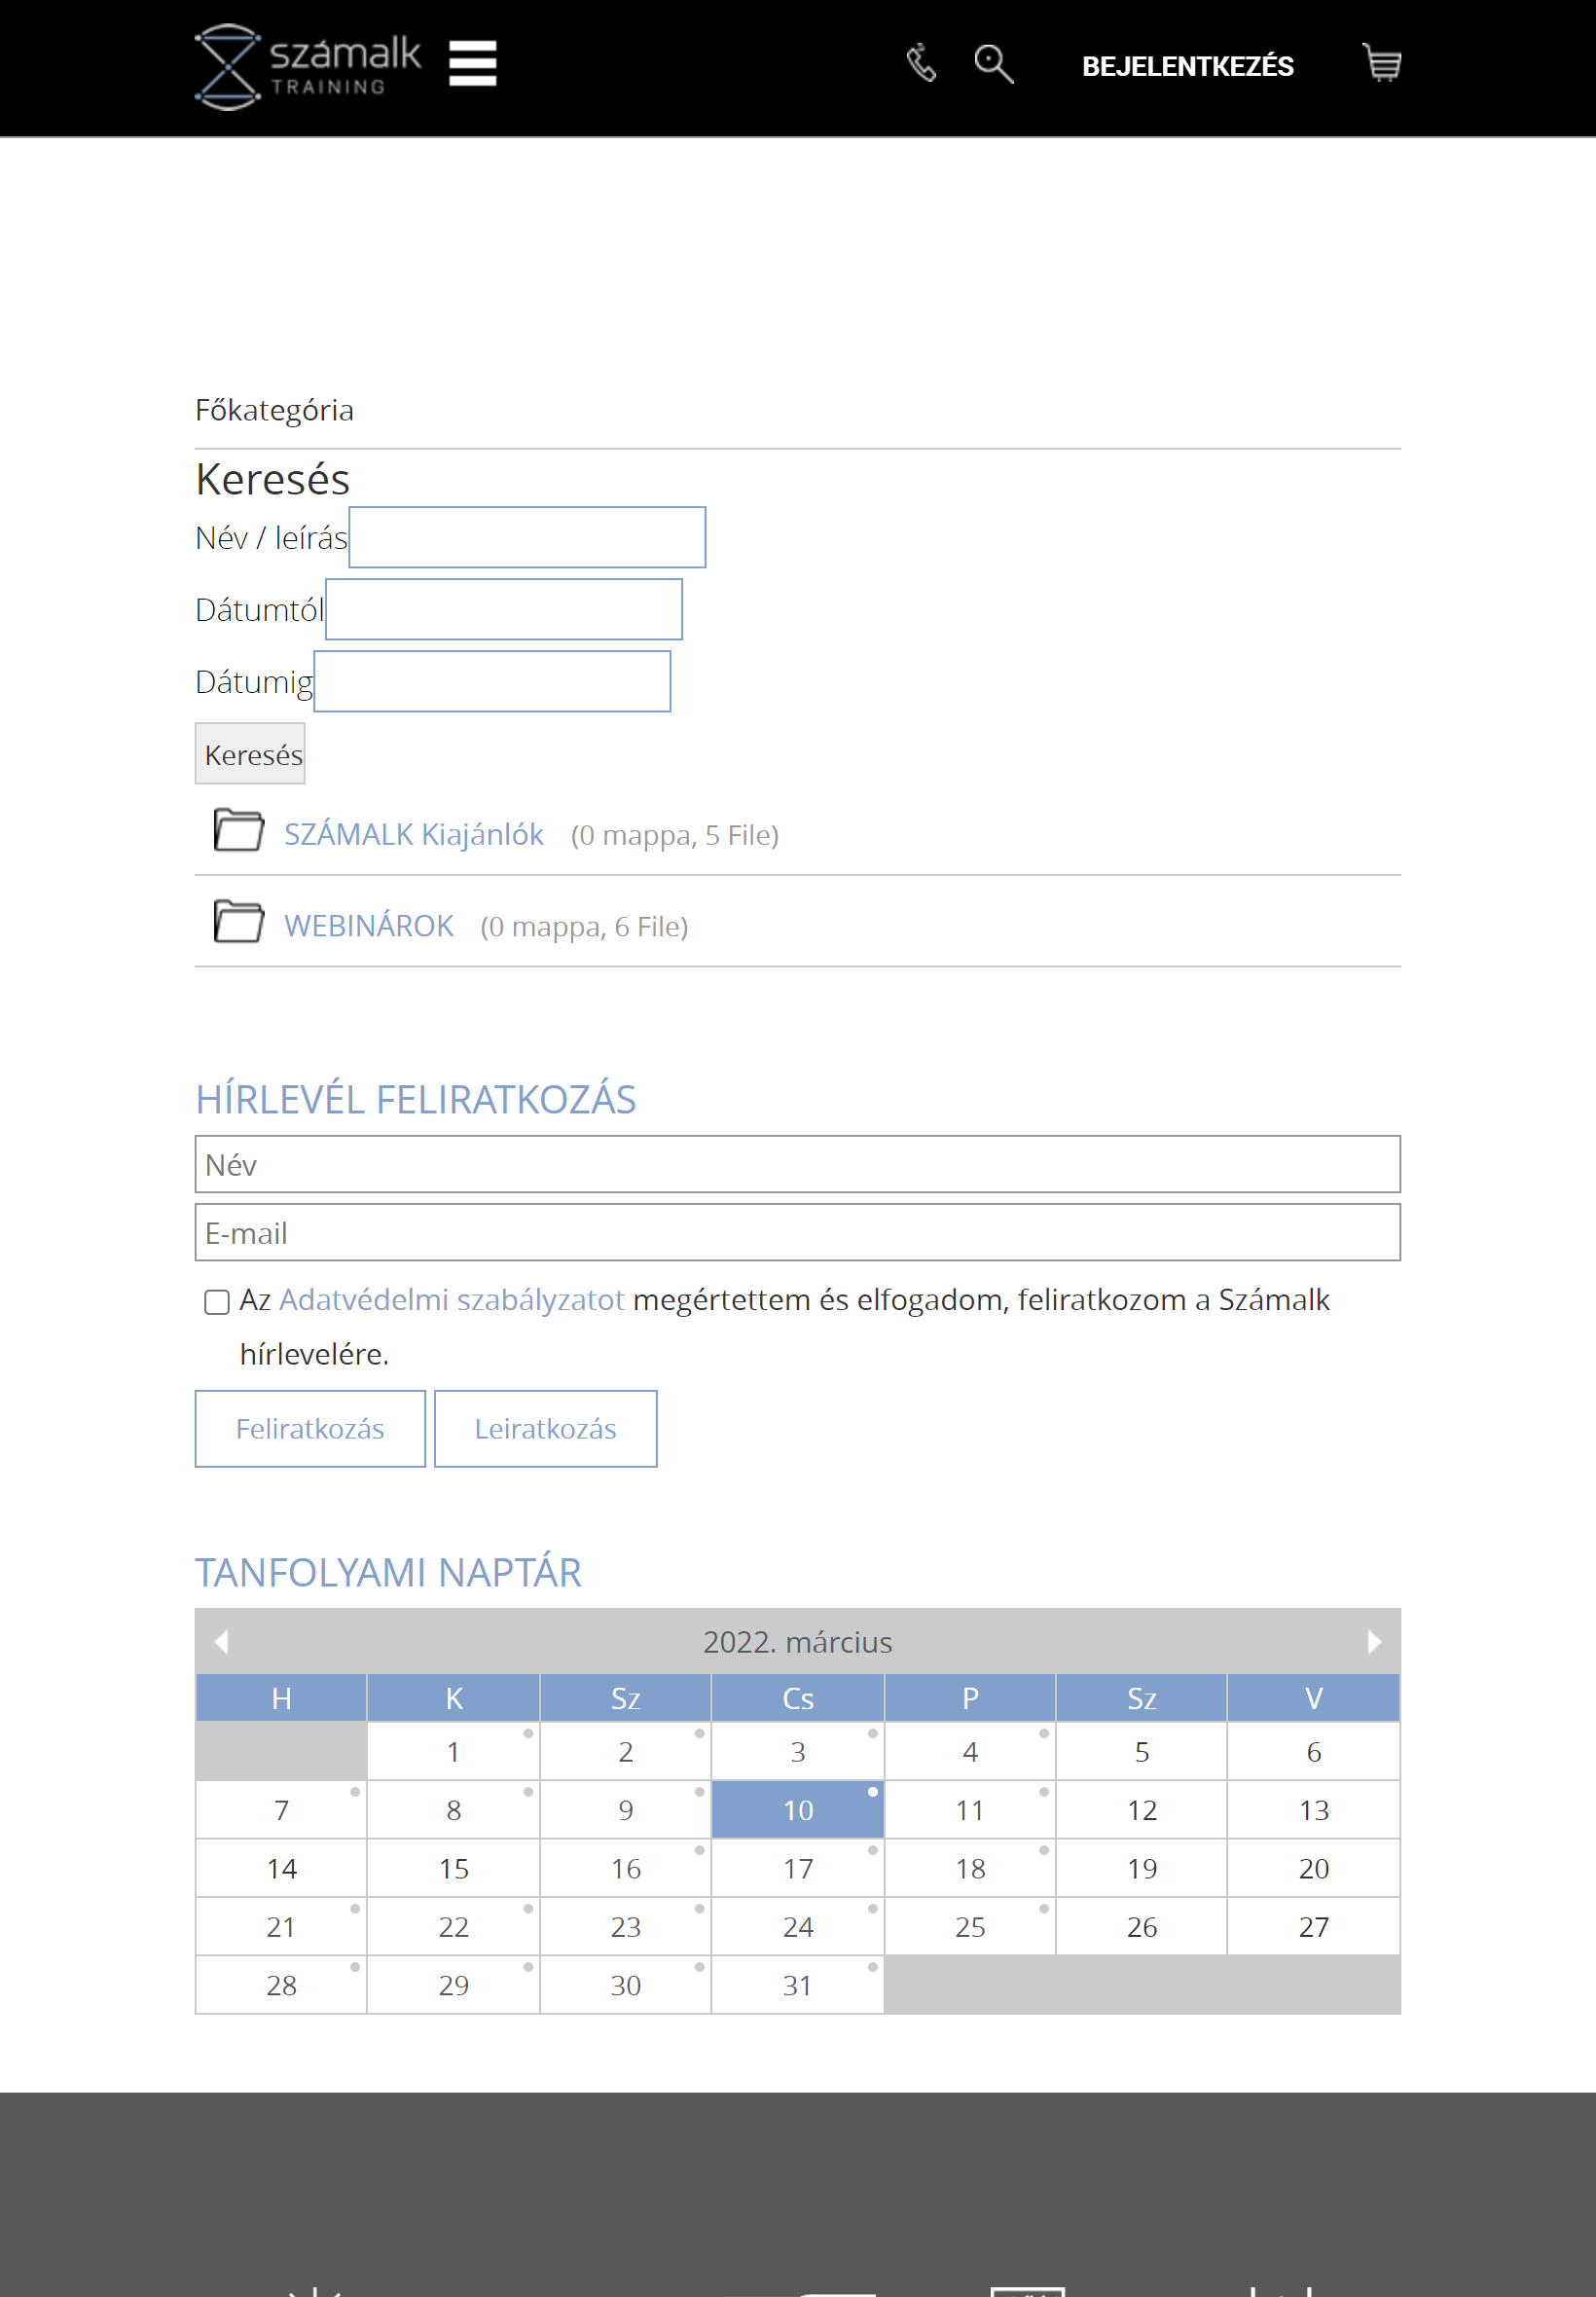Accept the Adatvédelmi szabályzat checkbox
This screenshot has height=2297, width=1596.
click(x=216, y=1301)
